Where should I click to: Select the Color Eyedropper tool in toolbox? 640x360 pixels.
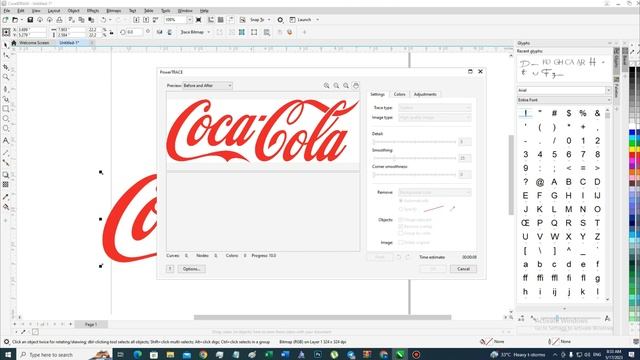(x=6, y=197)
